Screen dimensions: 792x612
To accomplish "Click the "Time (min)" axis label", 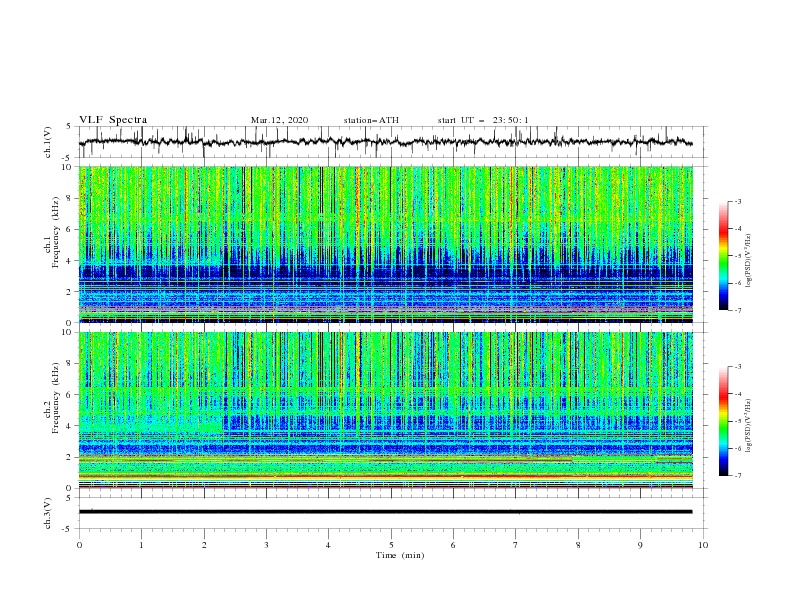I will (400, 555).
